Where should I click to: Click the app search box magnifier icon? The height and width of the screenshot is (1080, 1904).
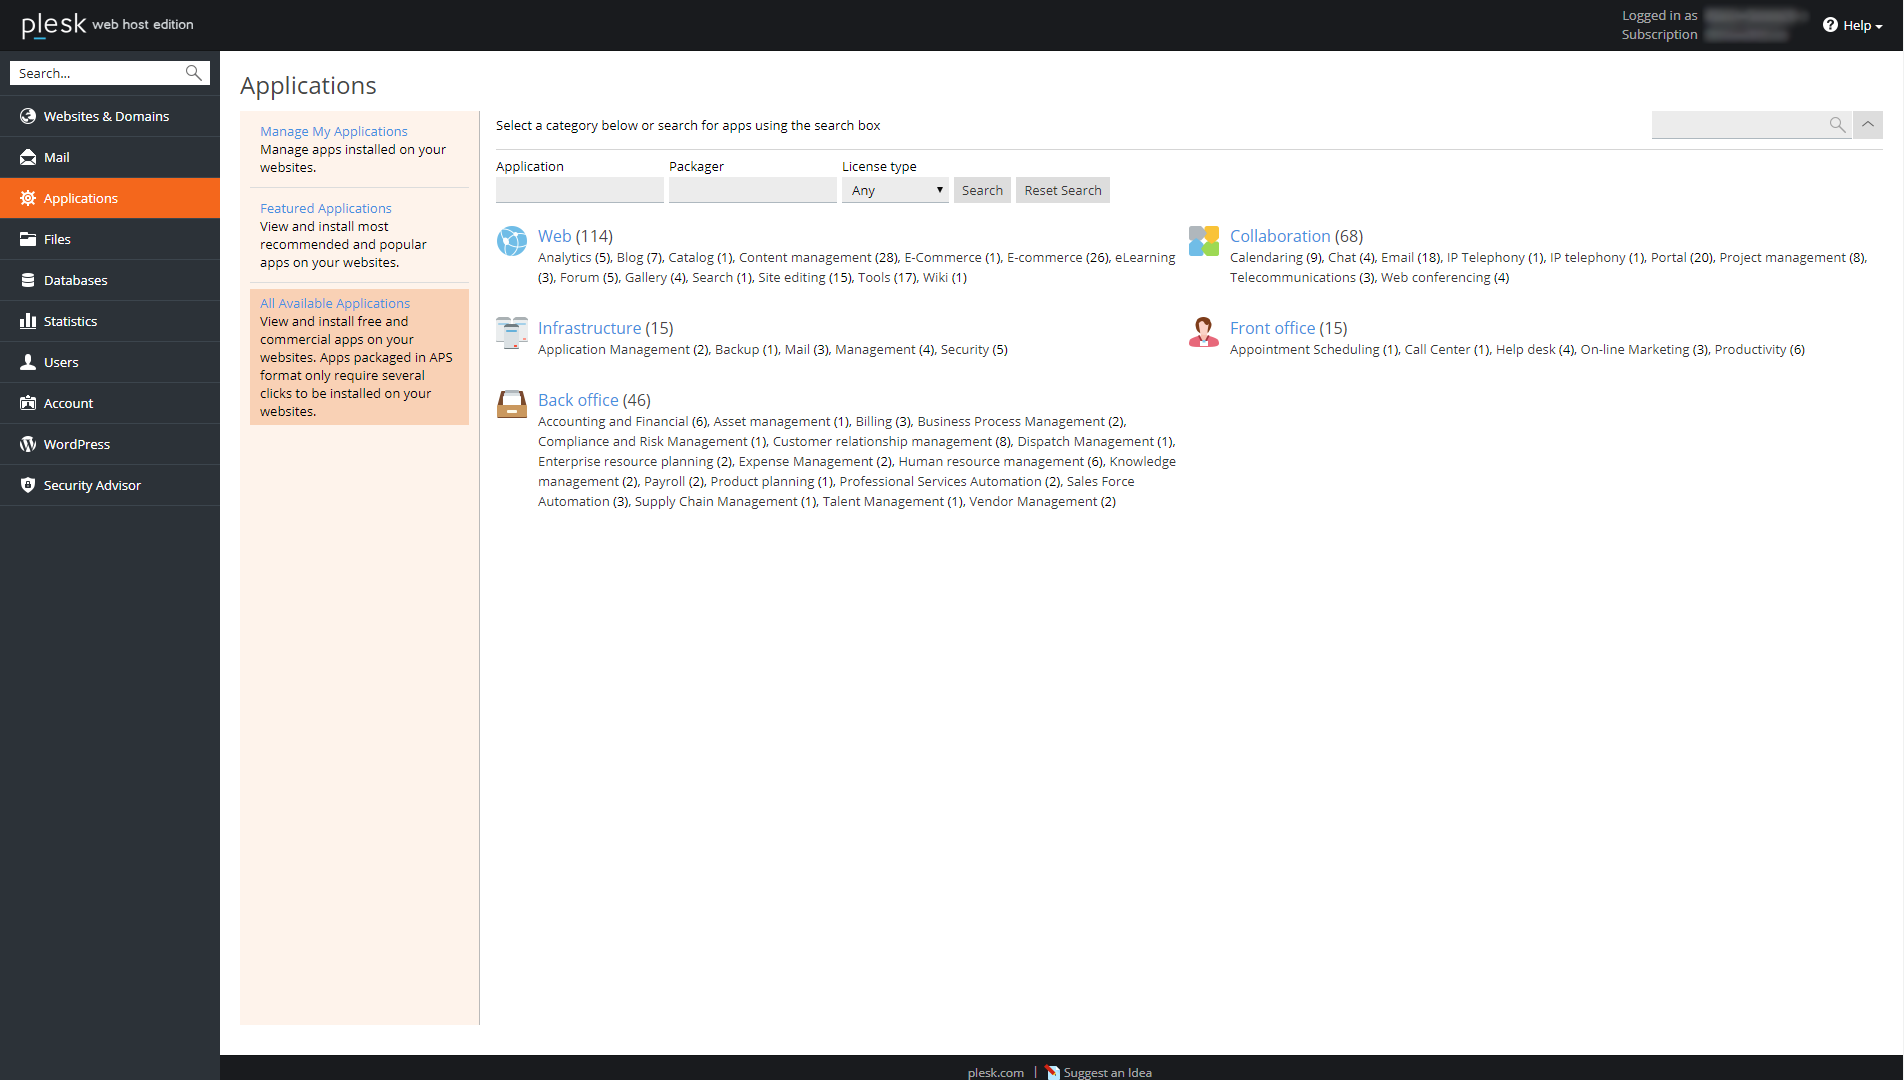pos(1837,125)
